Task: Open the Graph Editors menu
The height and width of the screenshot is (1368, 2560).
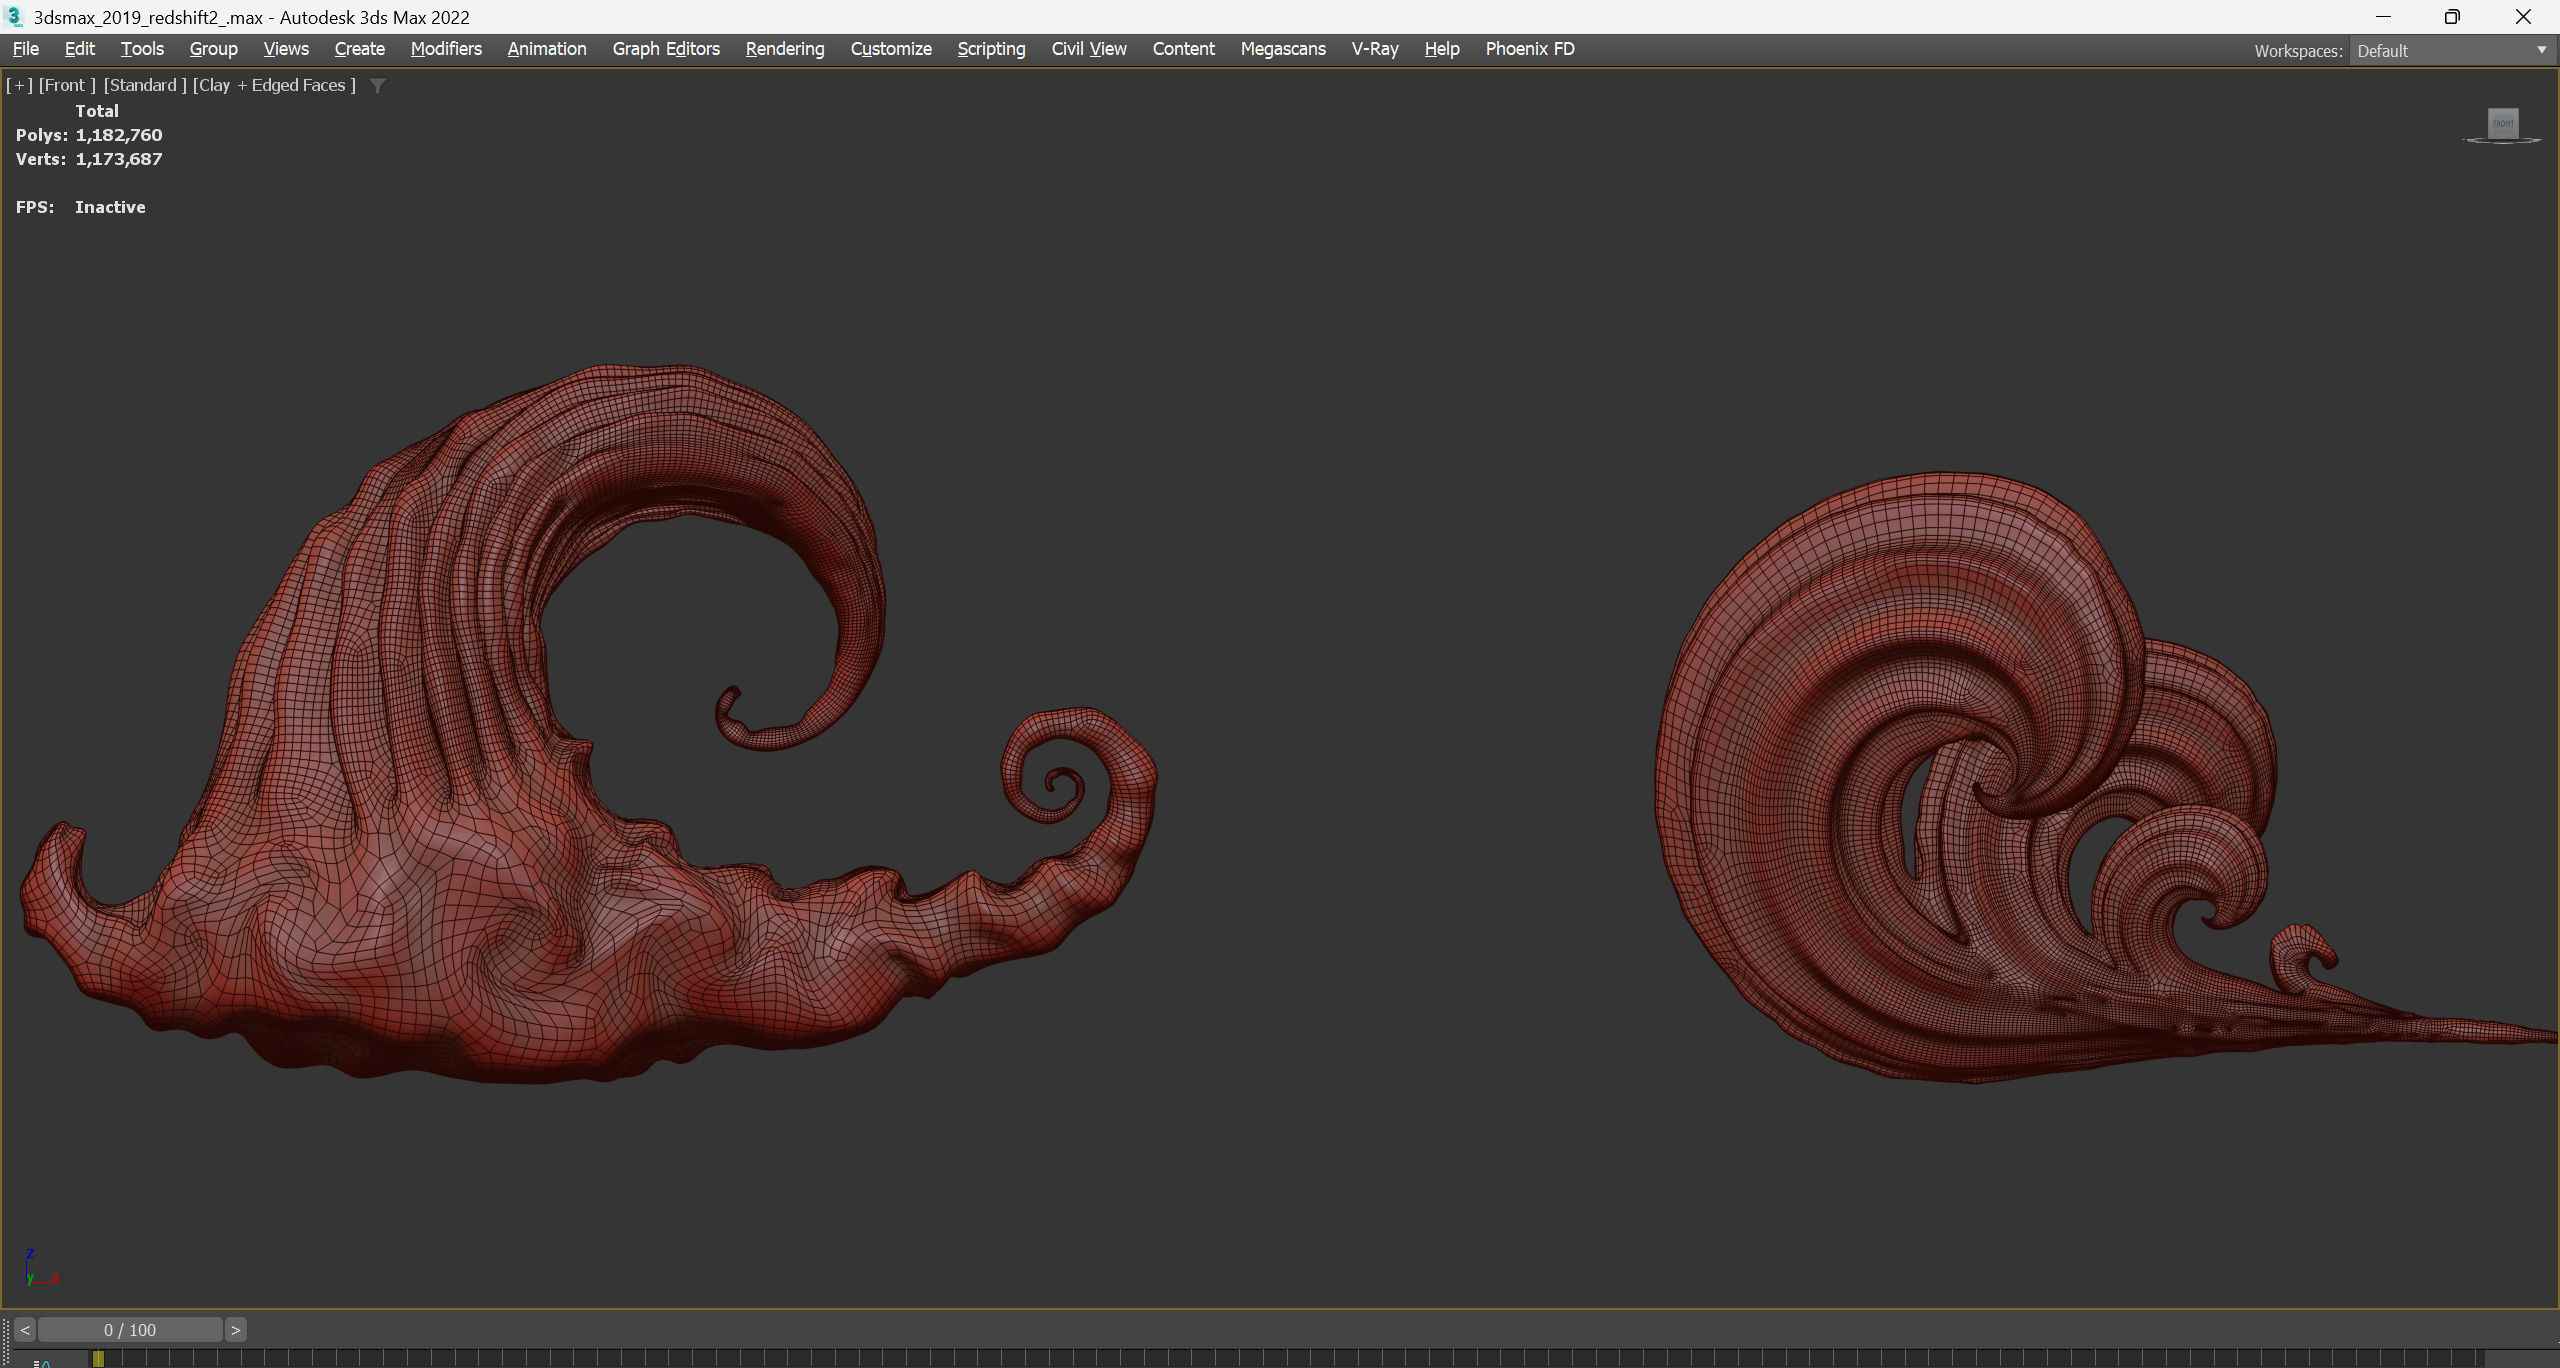Action: click(x=666, y=49)
